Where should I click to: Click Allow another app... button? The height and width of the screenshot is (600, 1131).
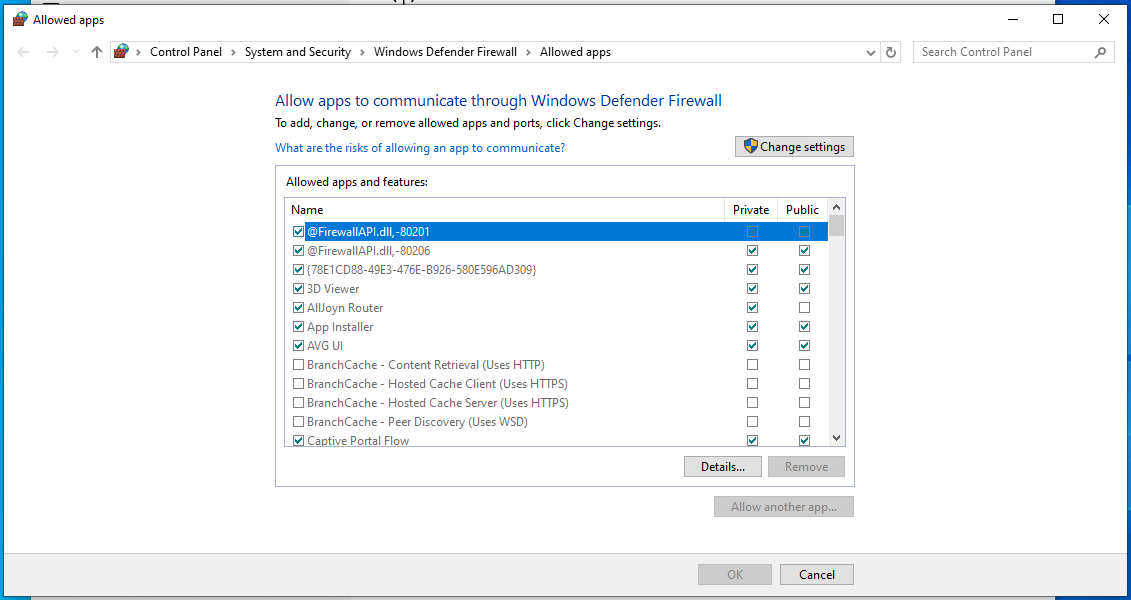coord(784,507)
